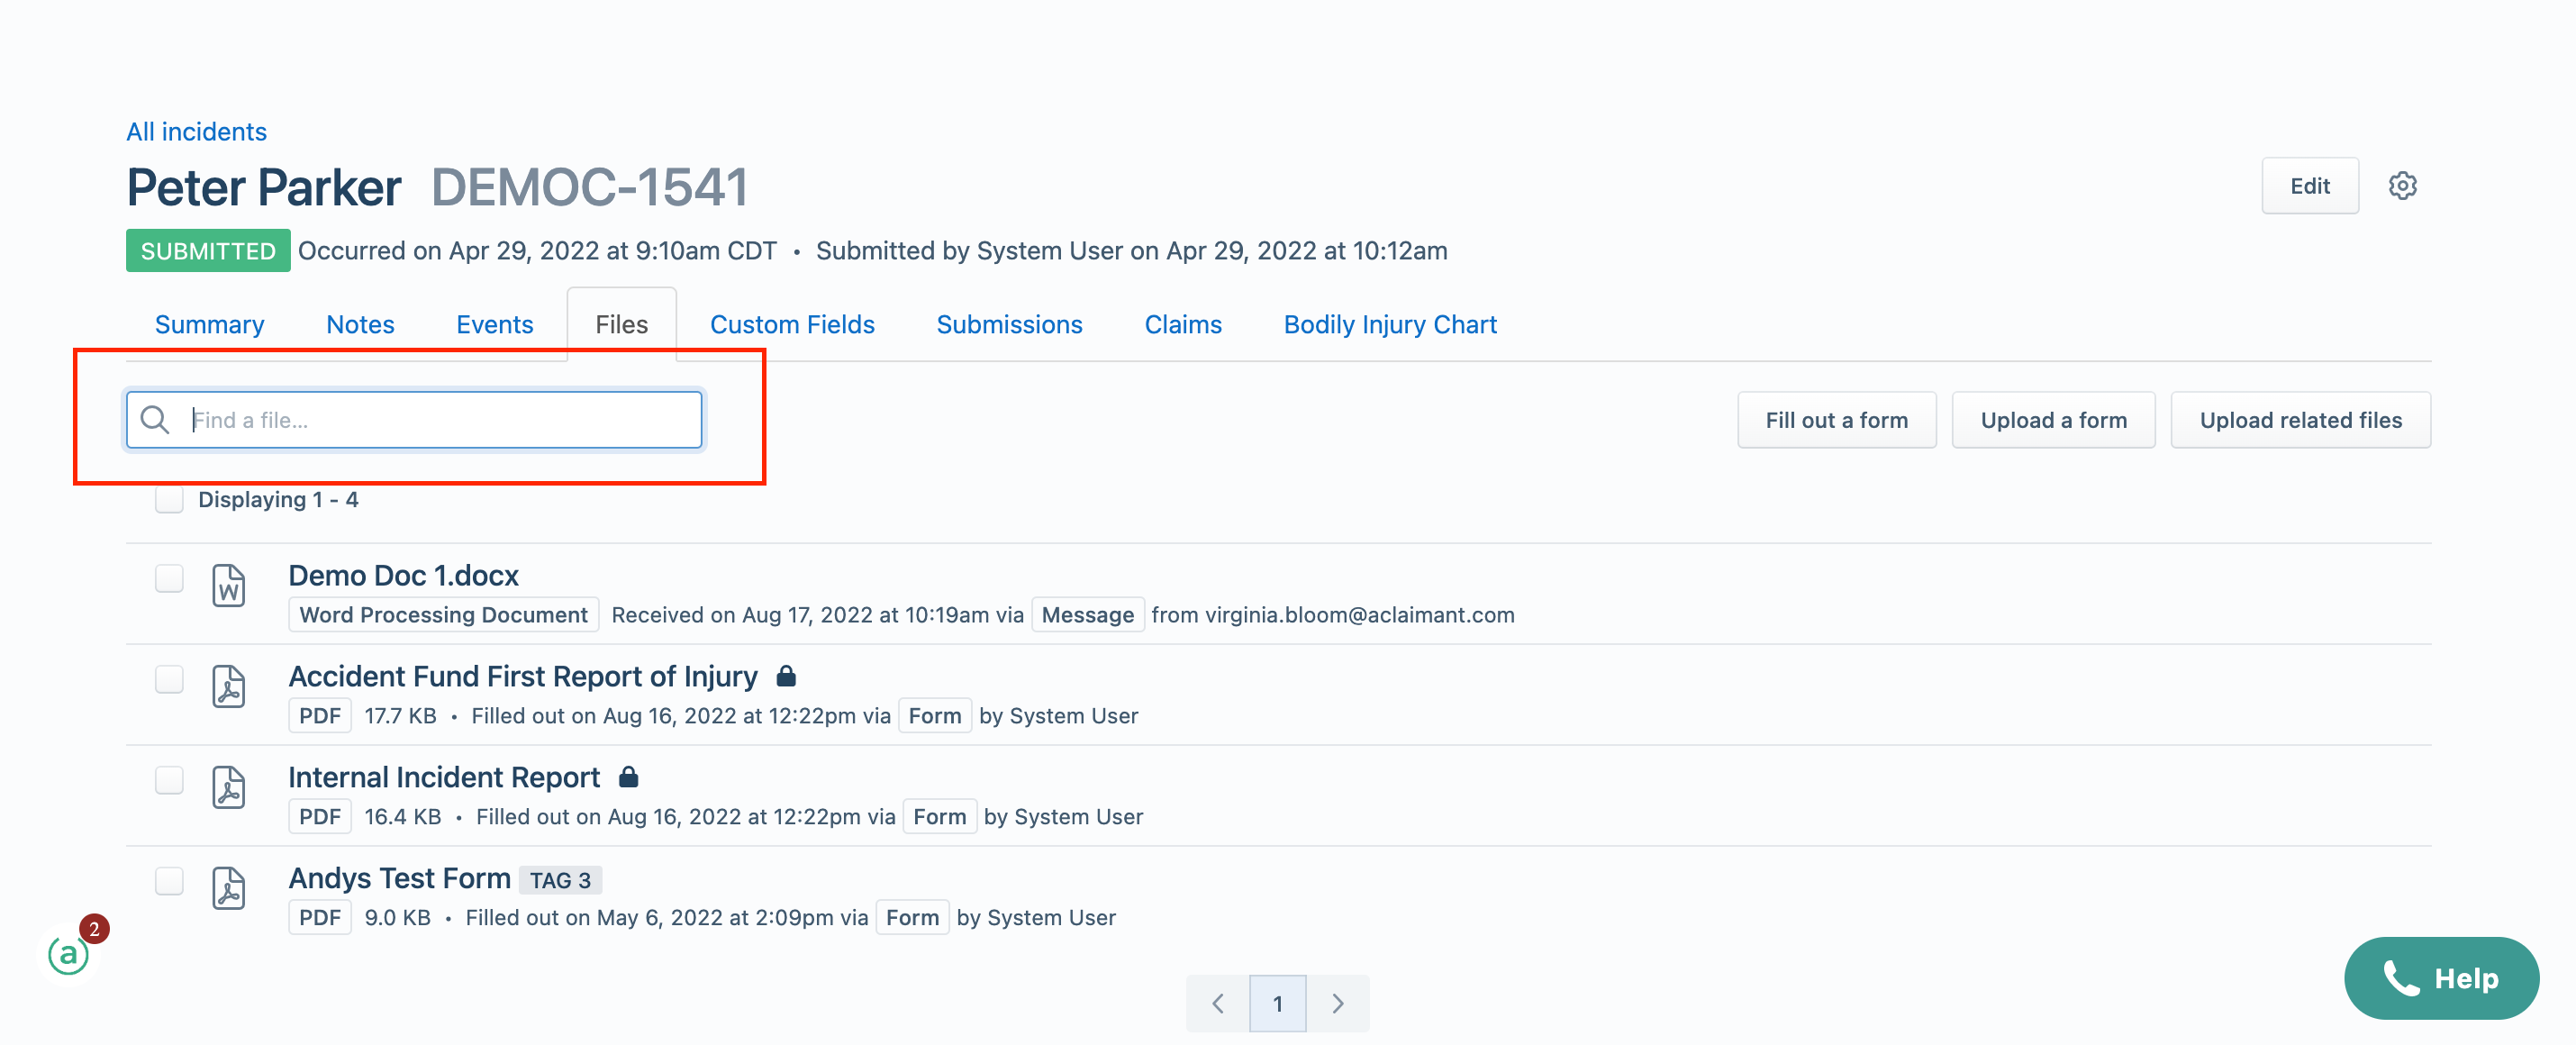Click the Message badge on Demo Doc row

(1087, 615)
